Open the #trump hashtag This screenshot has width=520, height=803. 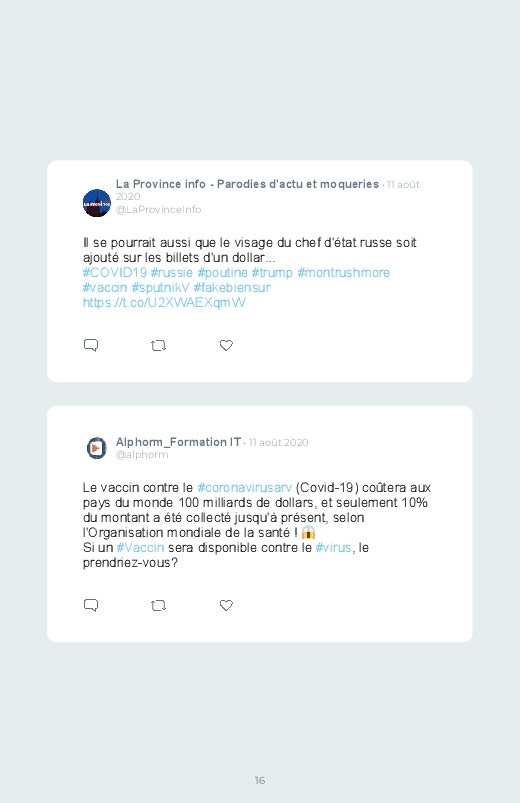[272, 272]
